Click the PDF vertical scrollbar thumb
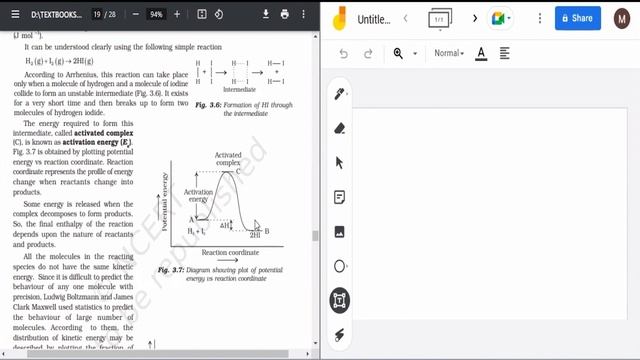 (x=315, y=236)
